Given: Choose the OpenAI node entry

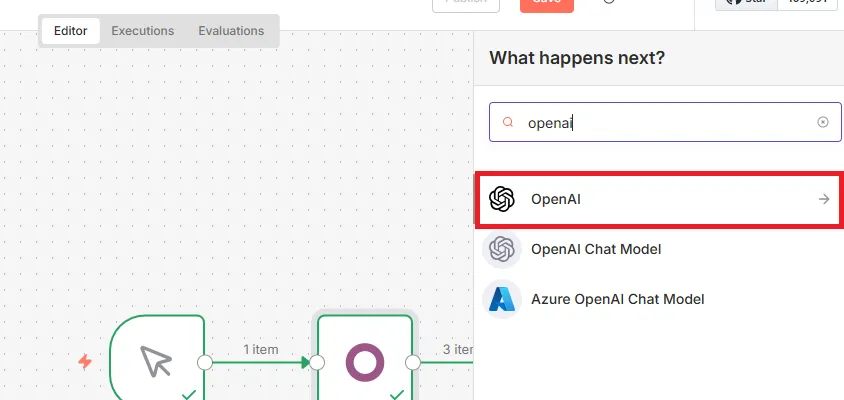Looking at the screenshot, I should click(x=659, y=200).
